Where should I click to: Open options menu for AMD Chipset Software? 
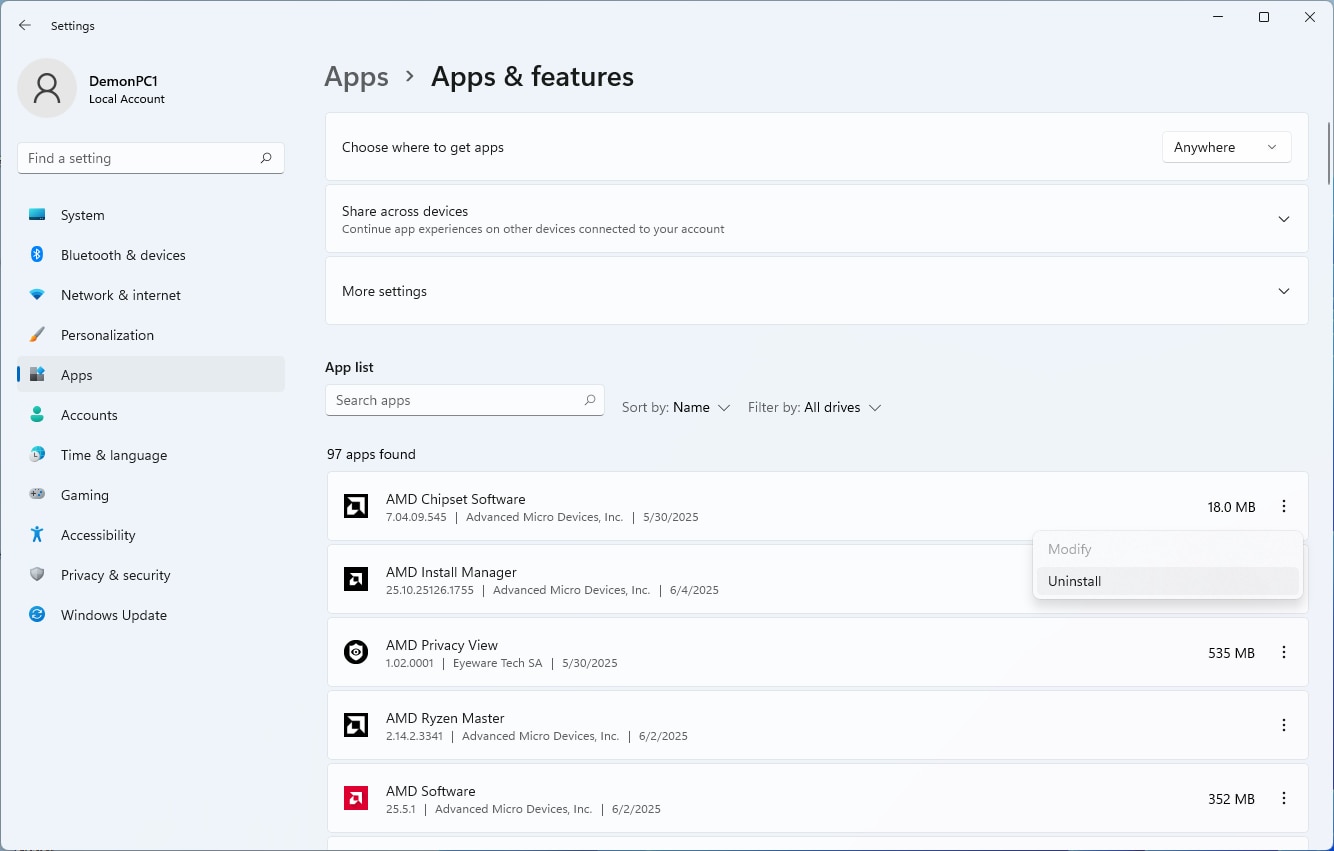1284,507
